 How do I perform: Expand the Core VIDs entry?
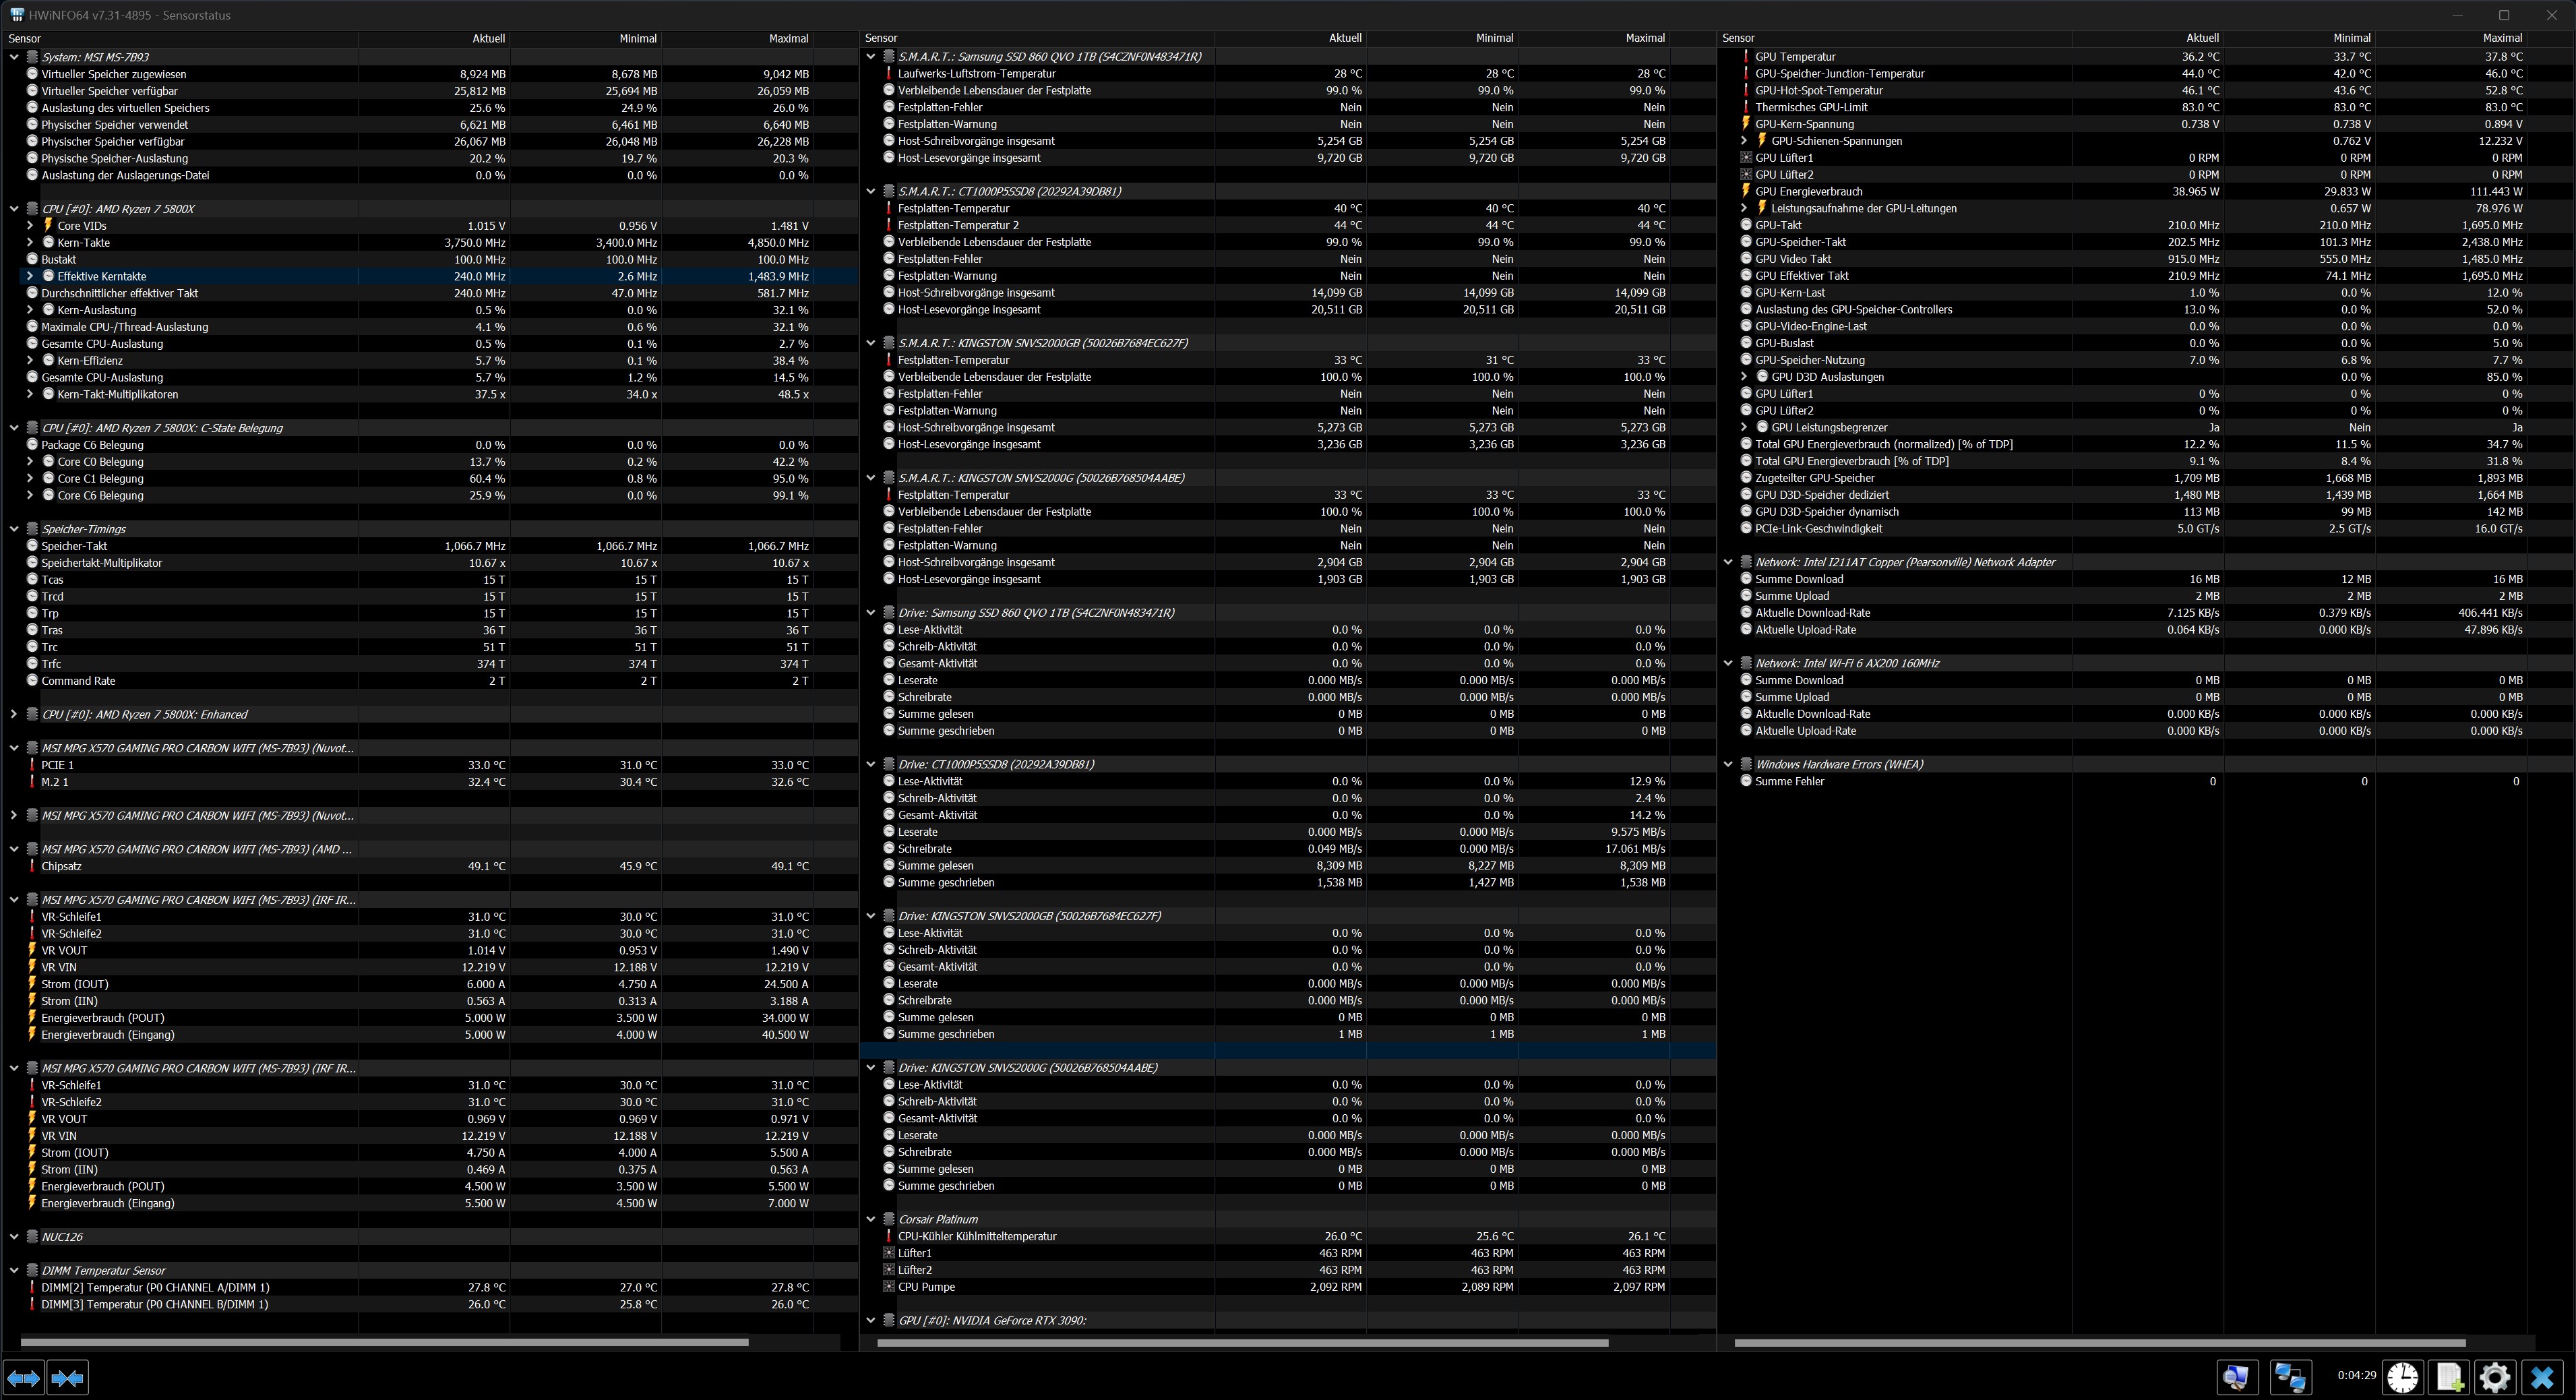coord(30,226)
